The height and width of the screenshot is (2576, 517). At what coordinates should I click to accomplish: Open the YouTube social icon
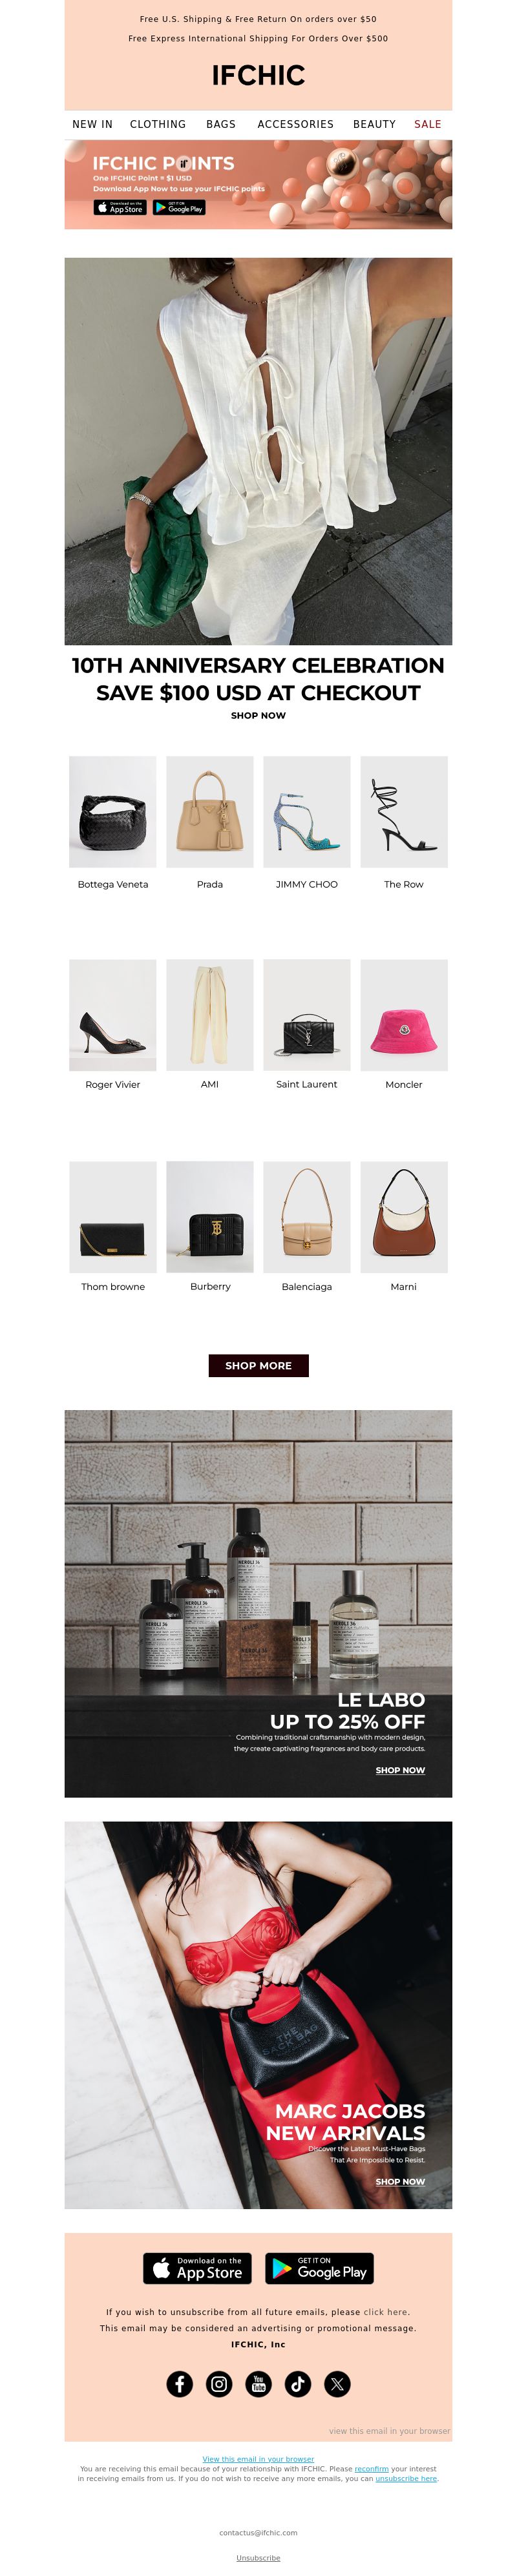click(x=258, y=2383)
